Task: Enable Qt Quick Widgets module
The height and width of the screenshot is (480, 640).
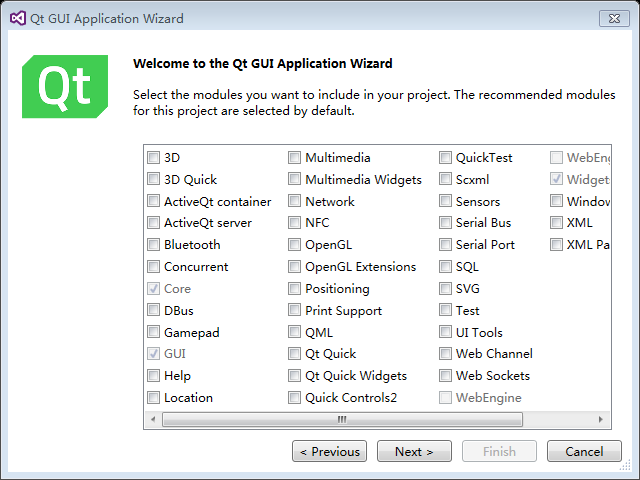Action: pos(294,376)
